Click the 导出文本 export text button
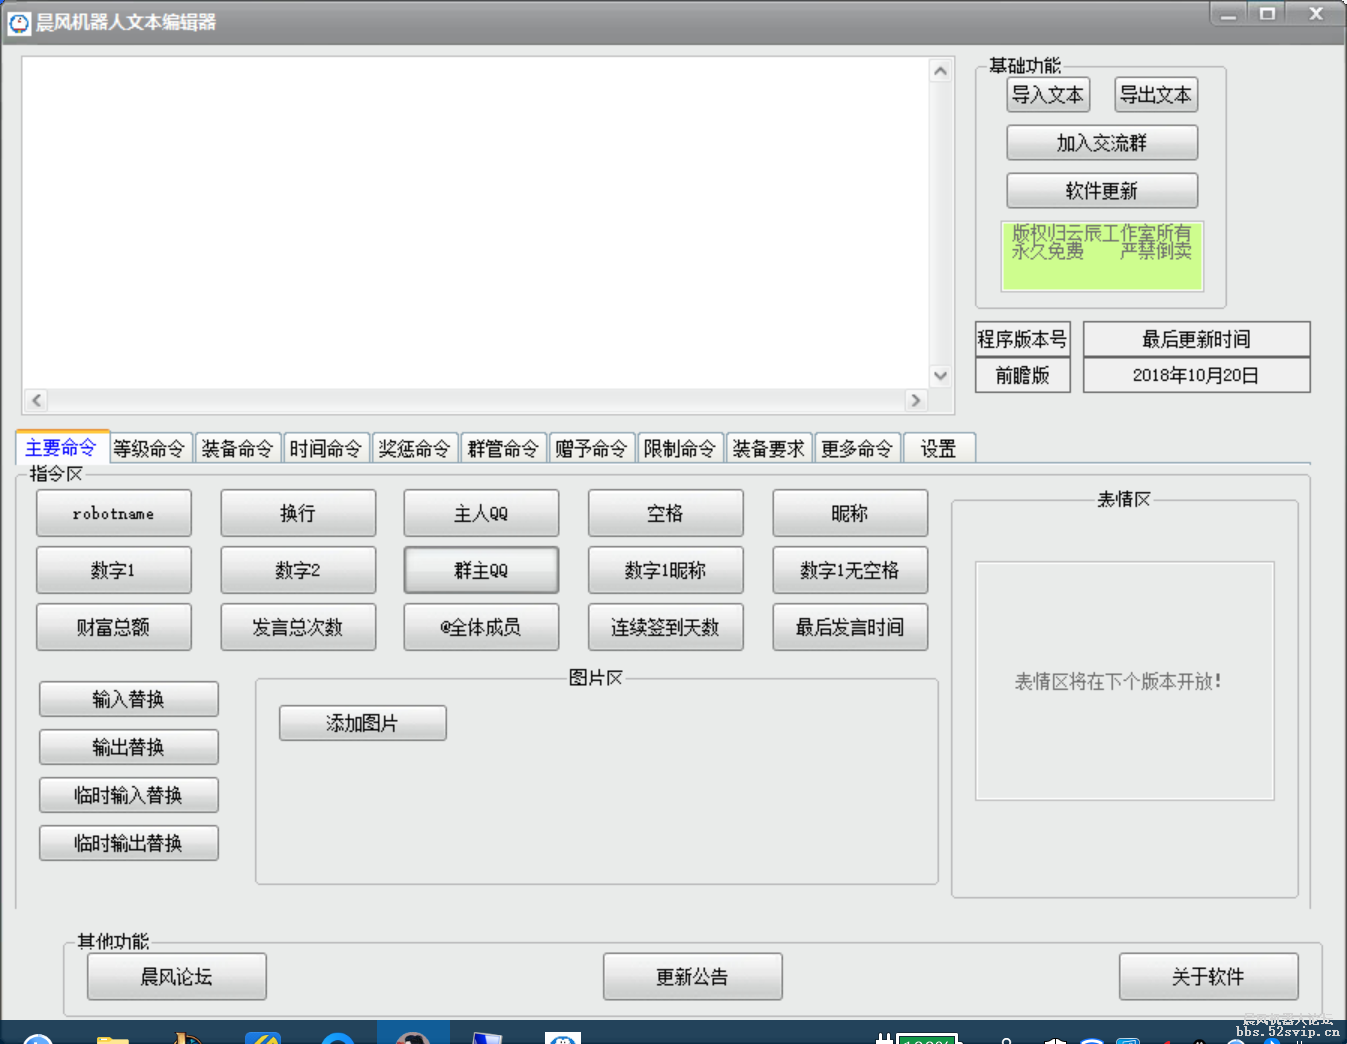 pos(1155,95)
